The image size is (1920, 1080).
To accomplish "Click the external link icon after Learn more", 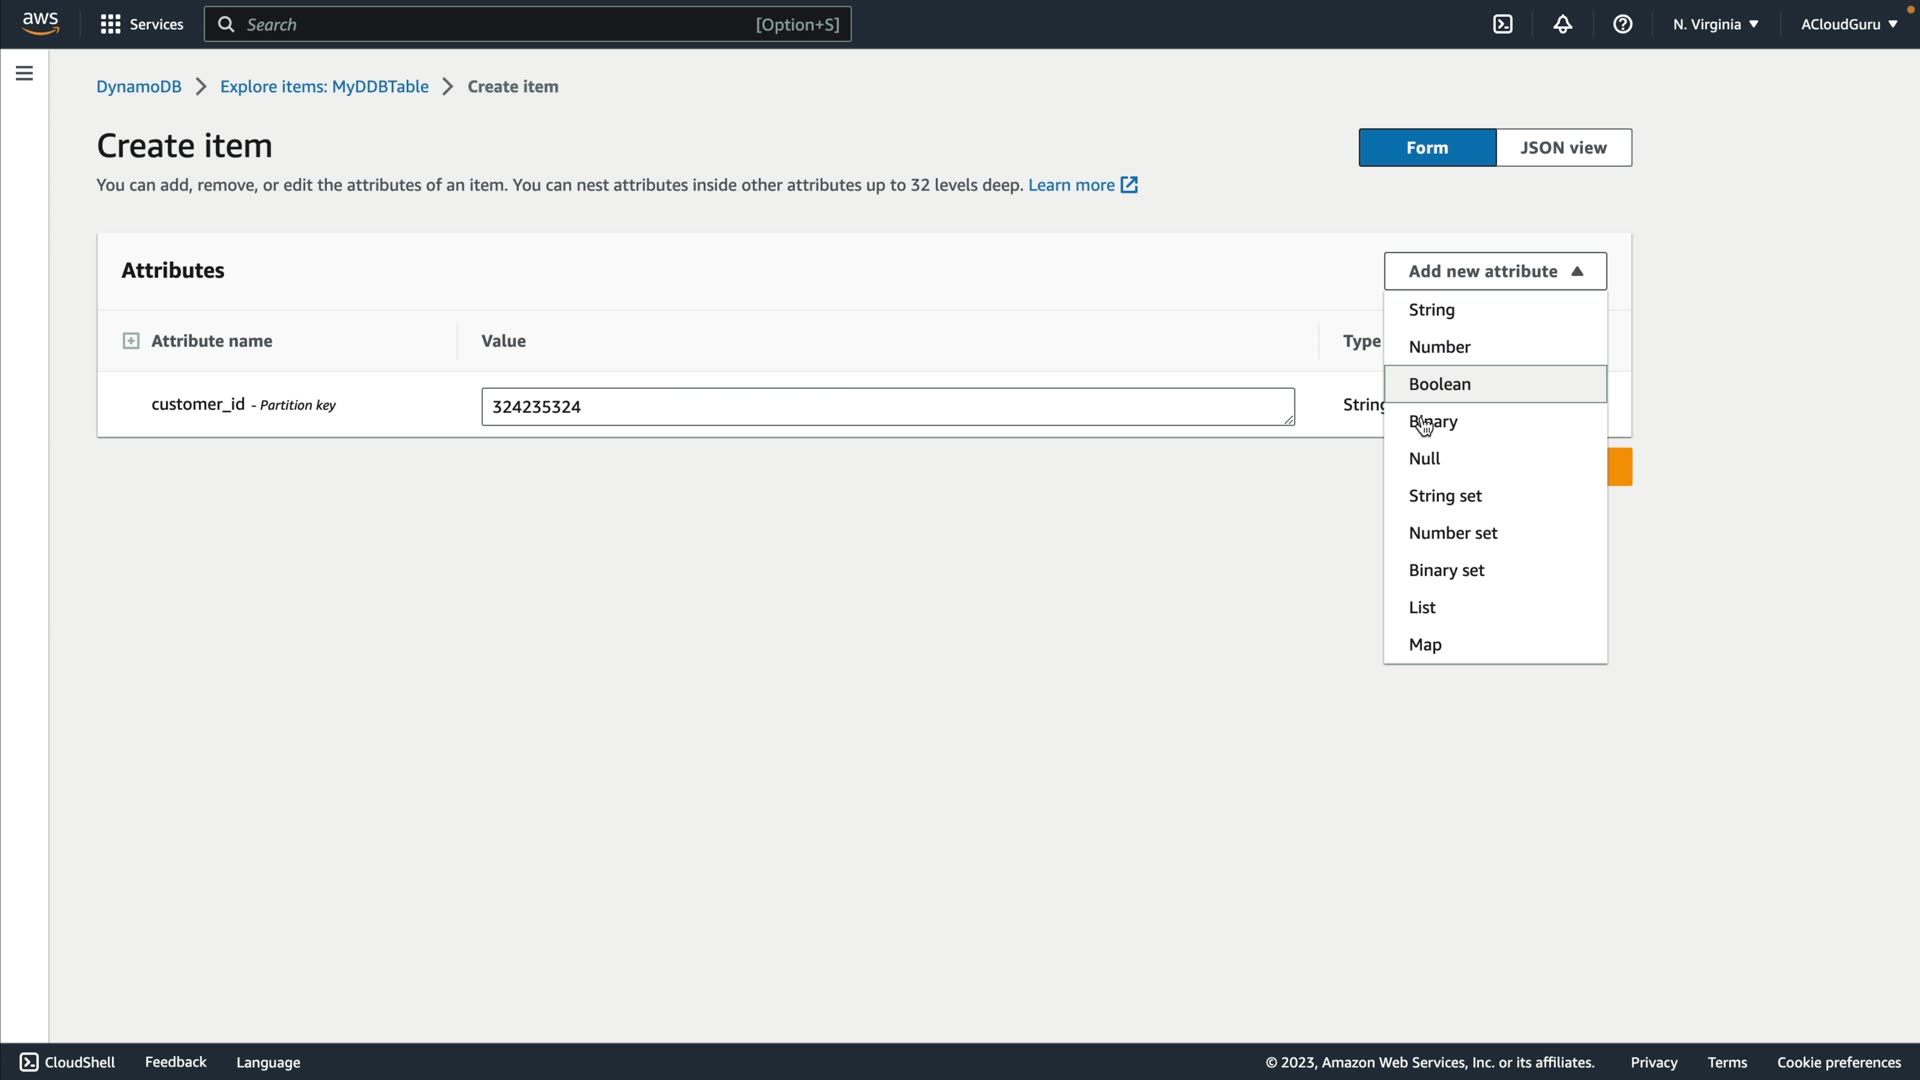I will pyautogui.click(x=1129, y=185).
